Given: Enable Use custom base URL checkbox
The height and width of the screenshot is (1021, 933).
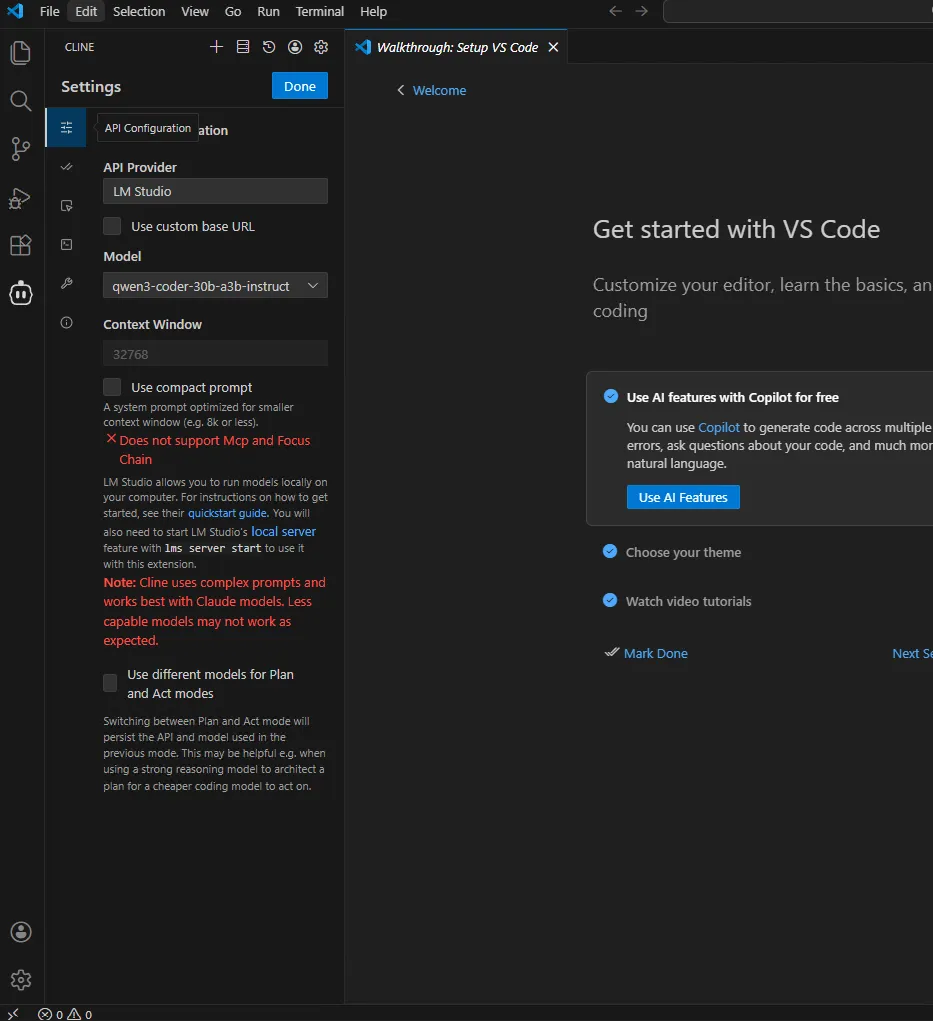Looking at the screenshot, I should click(113, 227).
